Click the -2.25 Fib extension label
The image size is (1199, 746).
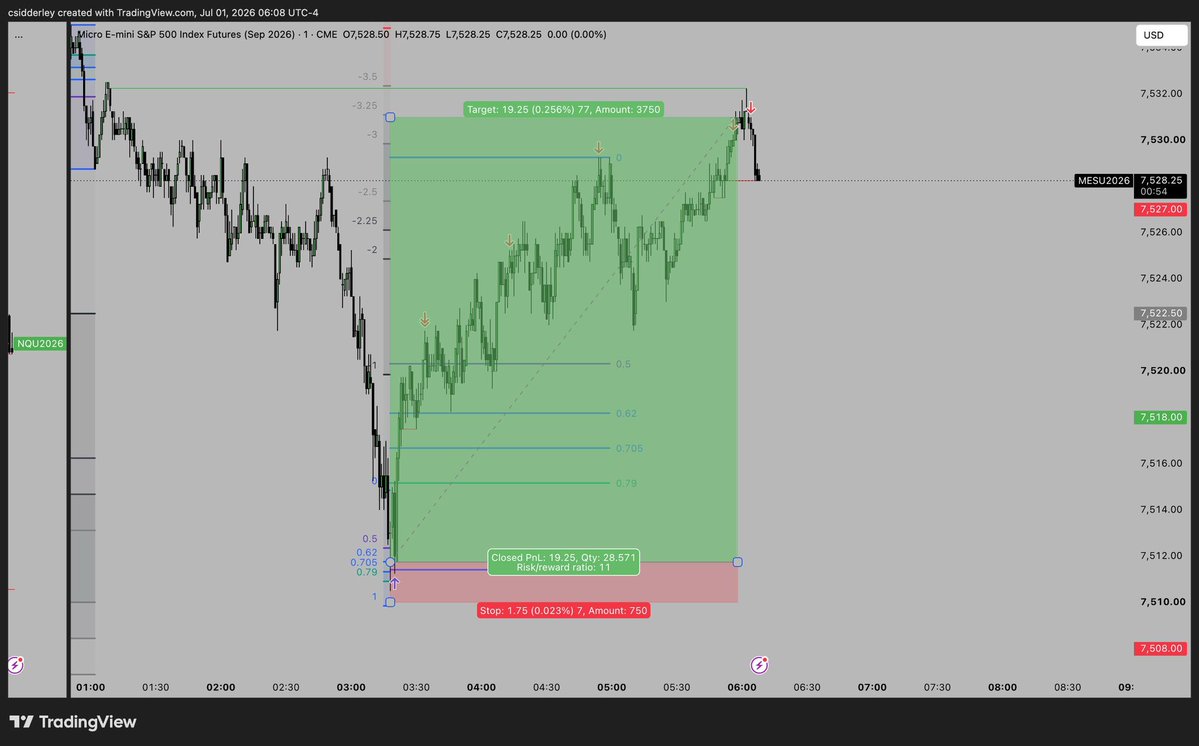click(365, 221)
